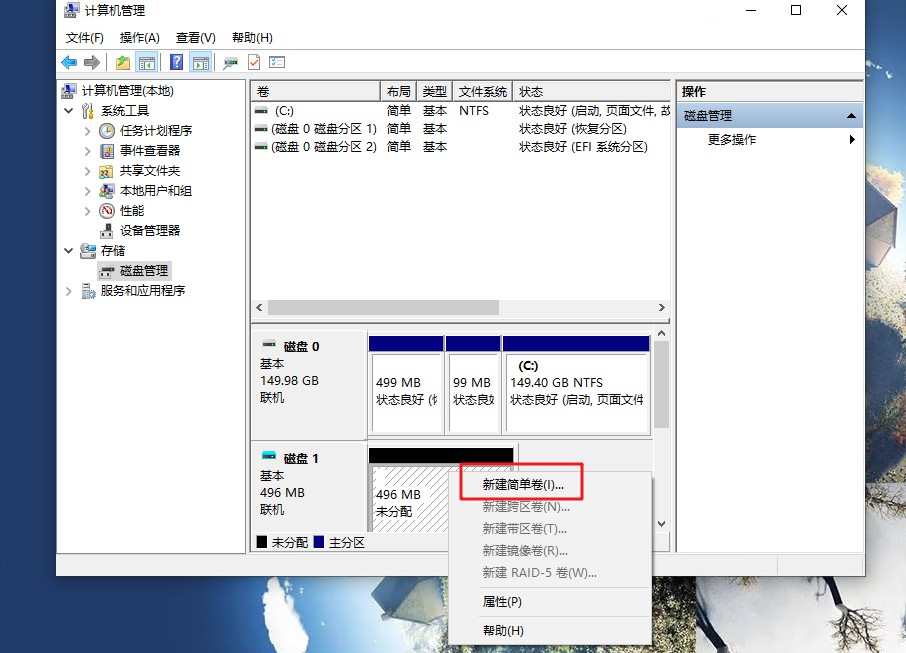Collapse the 系统工具 tree node
This screenshot has width=906, height=653.
point(69,110)
